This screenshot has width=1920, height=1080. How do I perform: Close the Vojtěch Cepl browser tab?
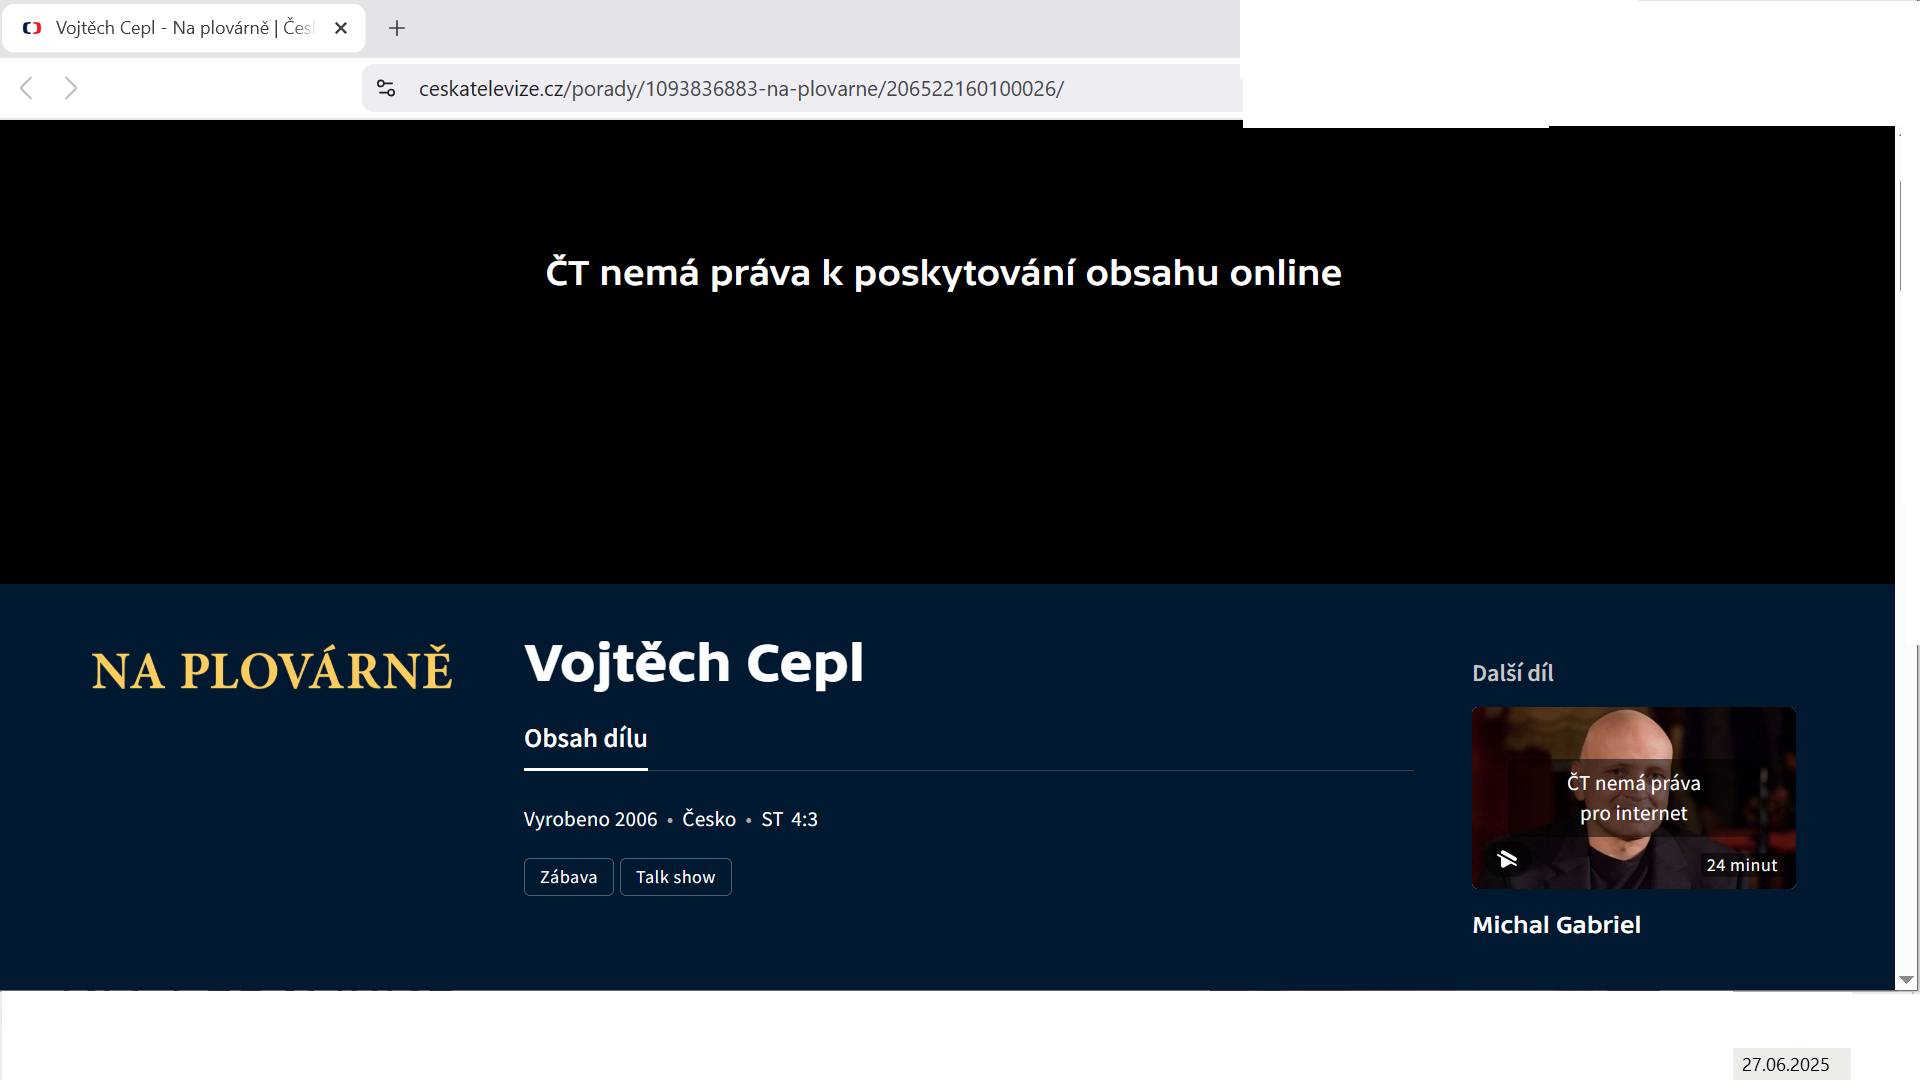pos(341,28)
